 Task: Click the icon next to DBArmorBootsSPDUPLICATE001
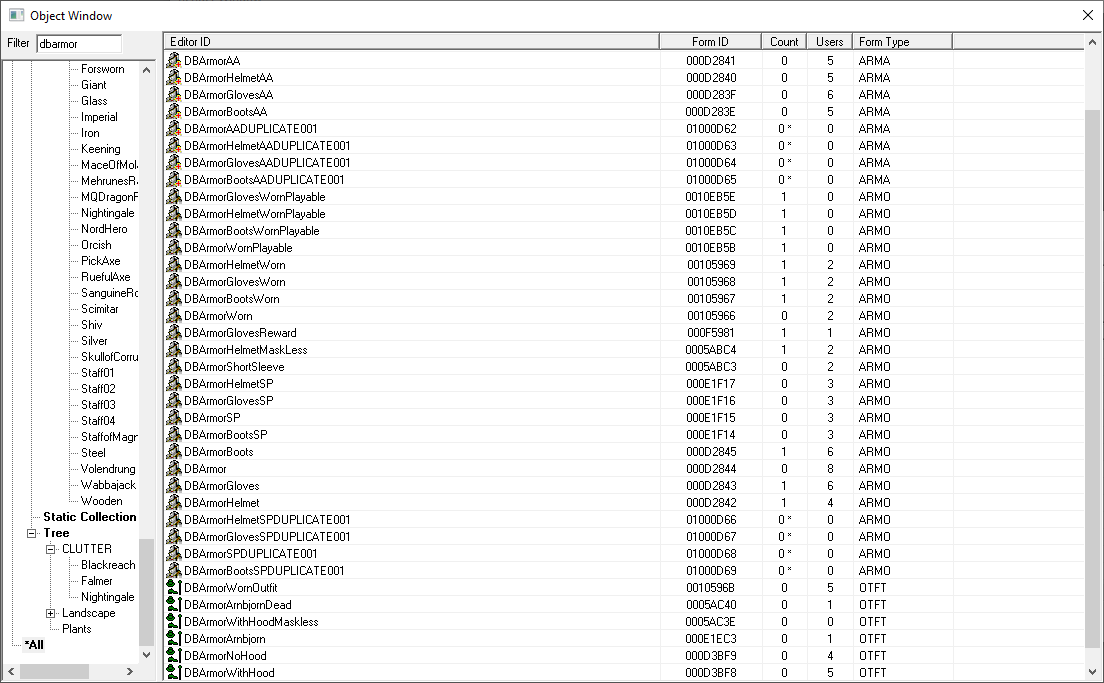click(173, 571)
